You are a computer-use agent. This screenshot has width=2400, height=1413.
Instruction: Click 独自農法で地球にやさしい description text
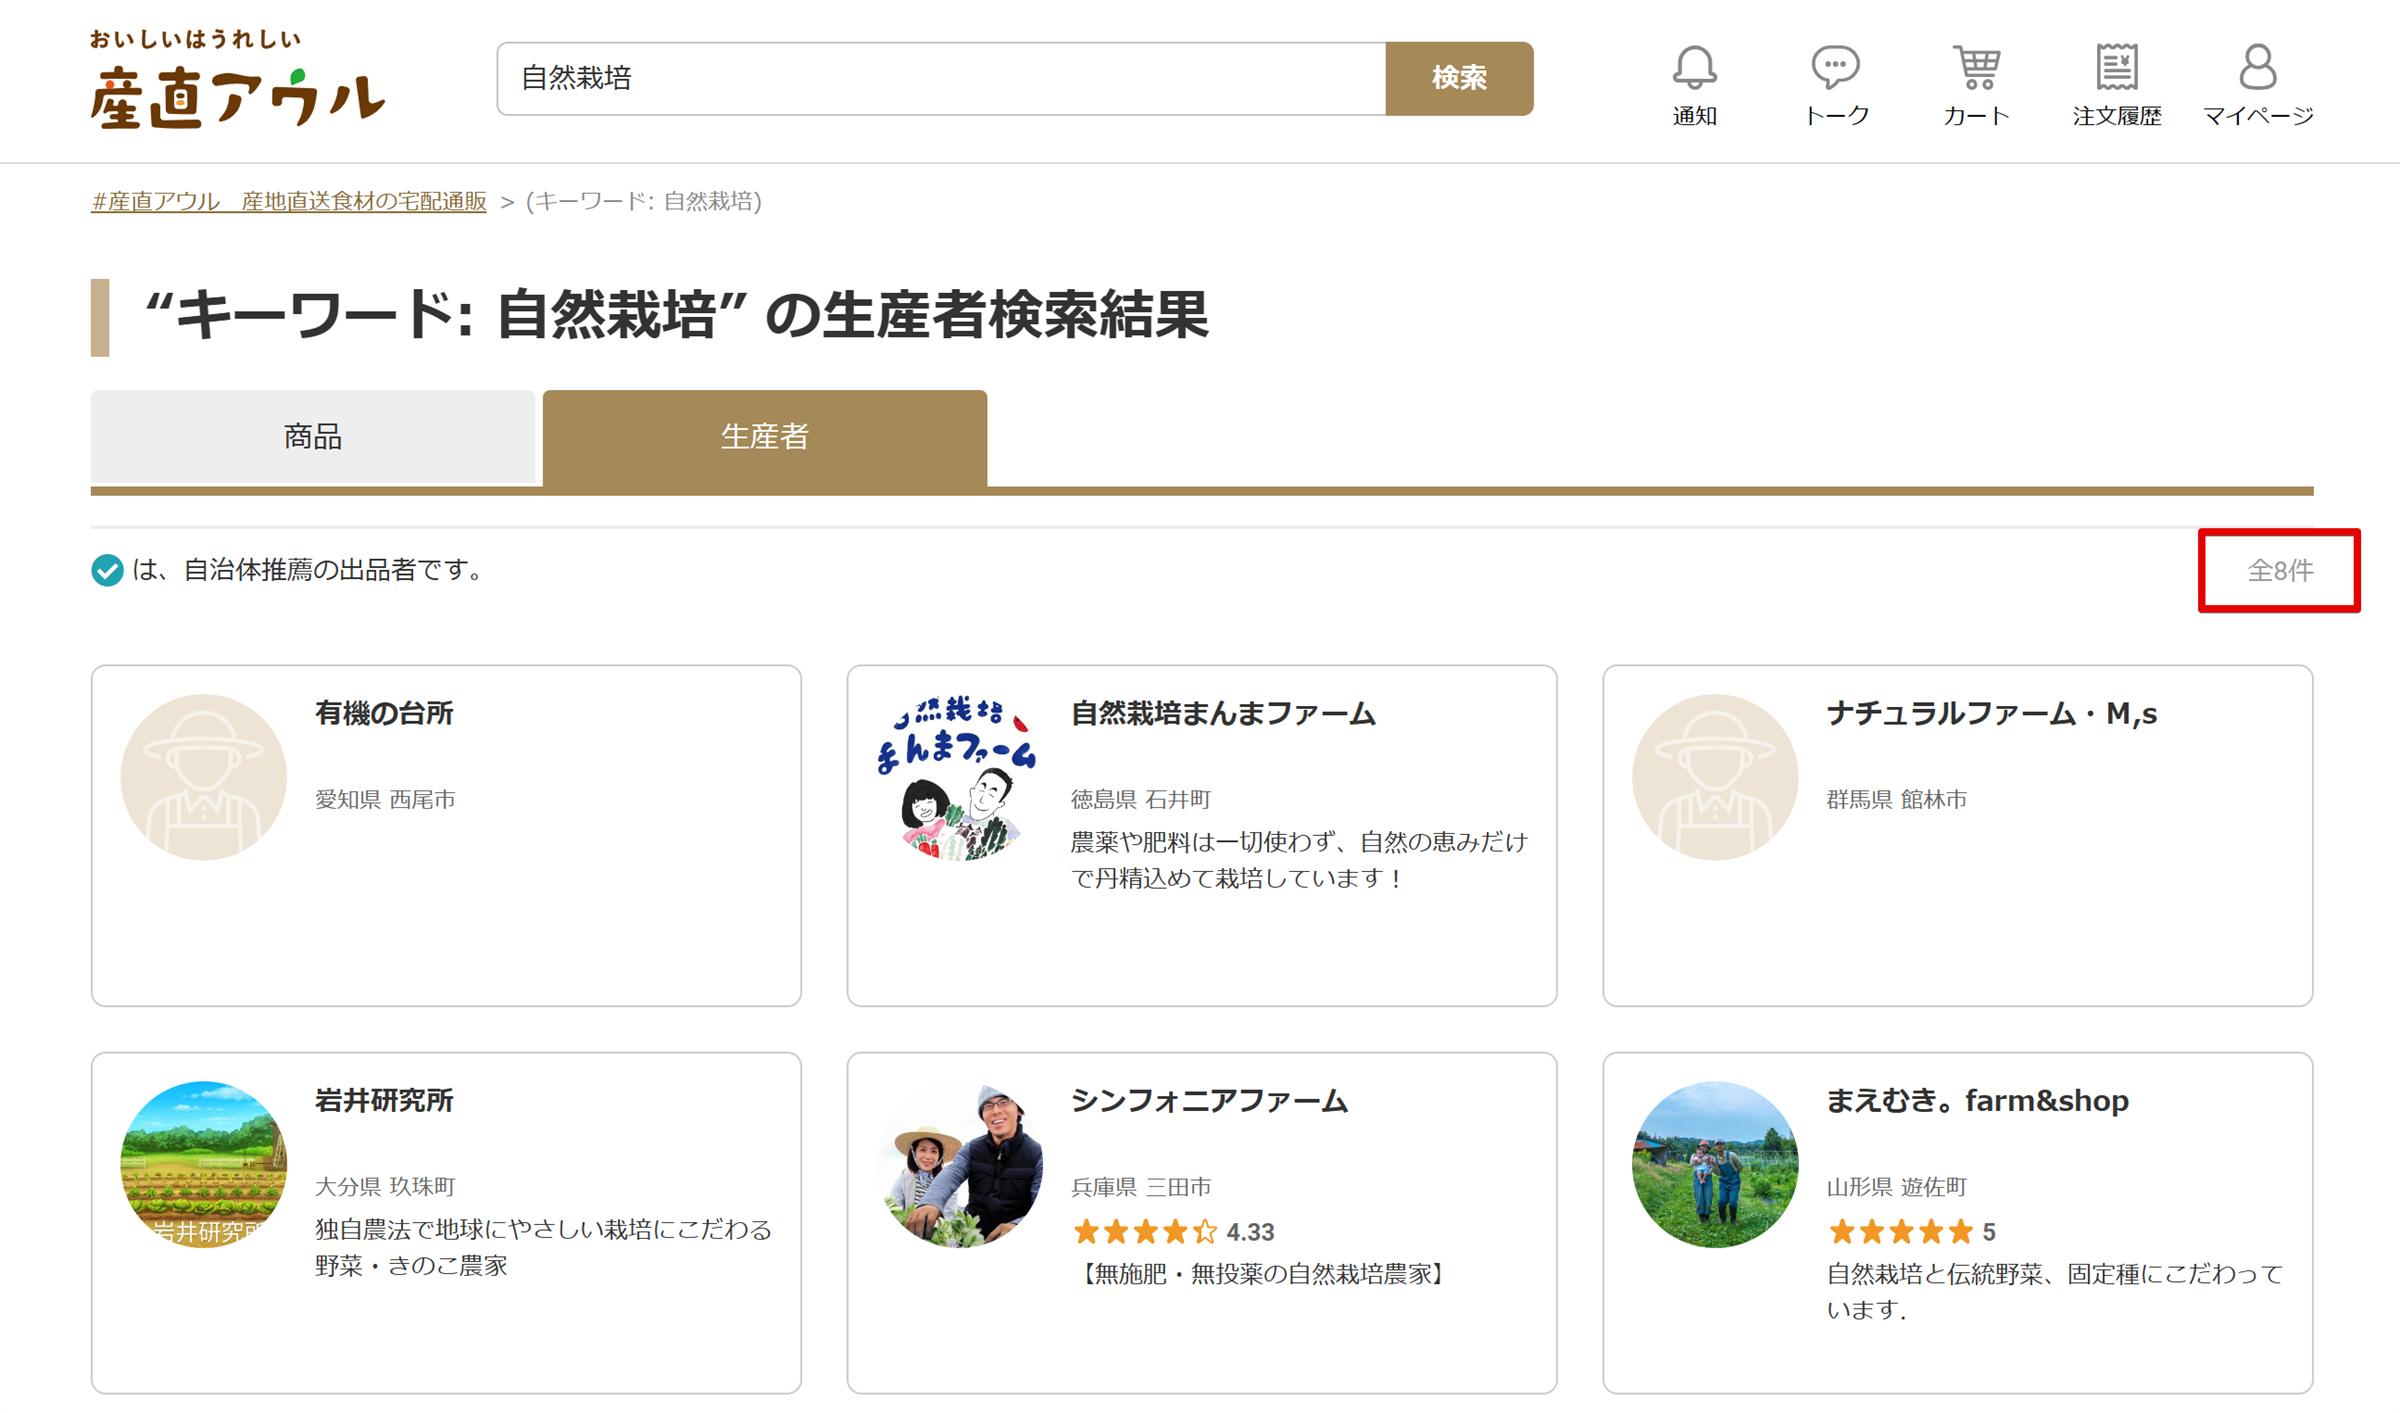click(543, 1247)
